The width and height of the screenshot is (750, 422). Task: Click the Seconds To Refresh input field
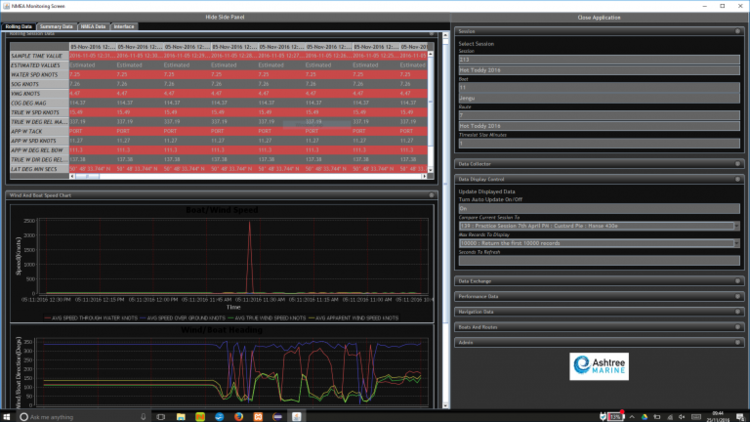point(599,261)
